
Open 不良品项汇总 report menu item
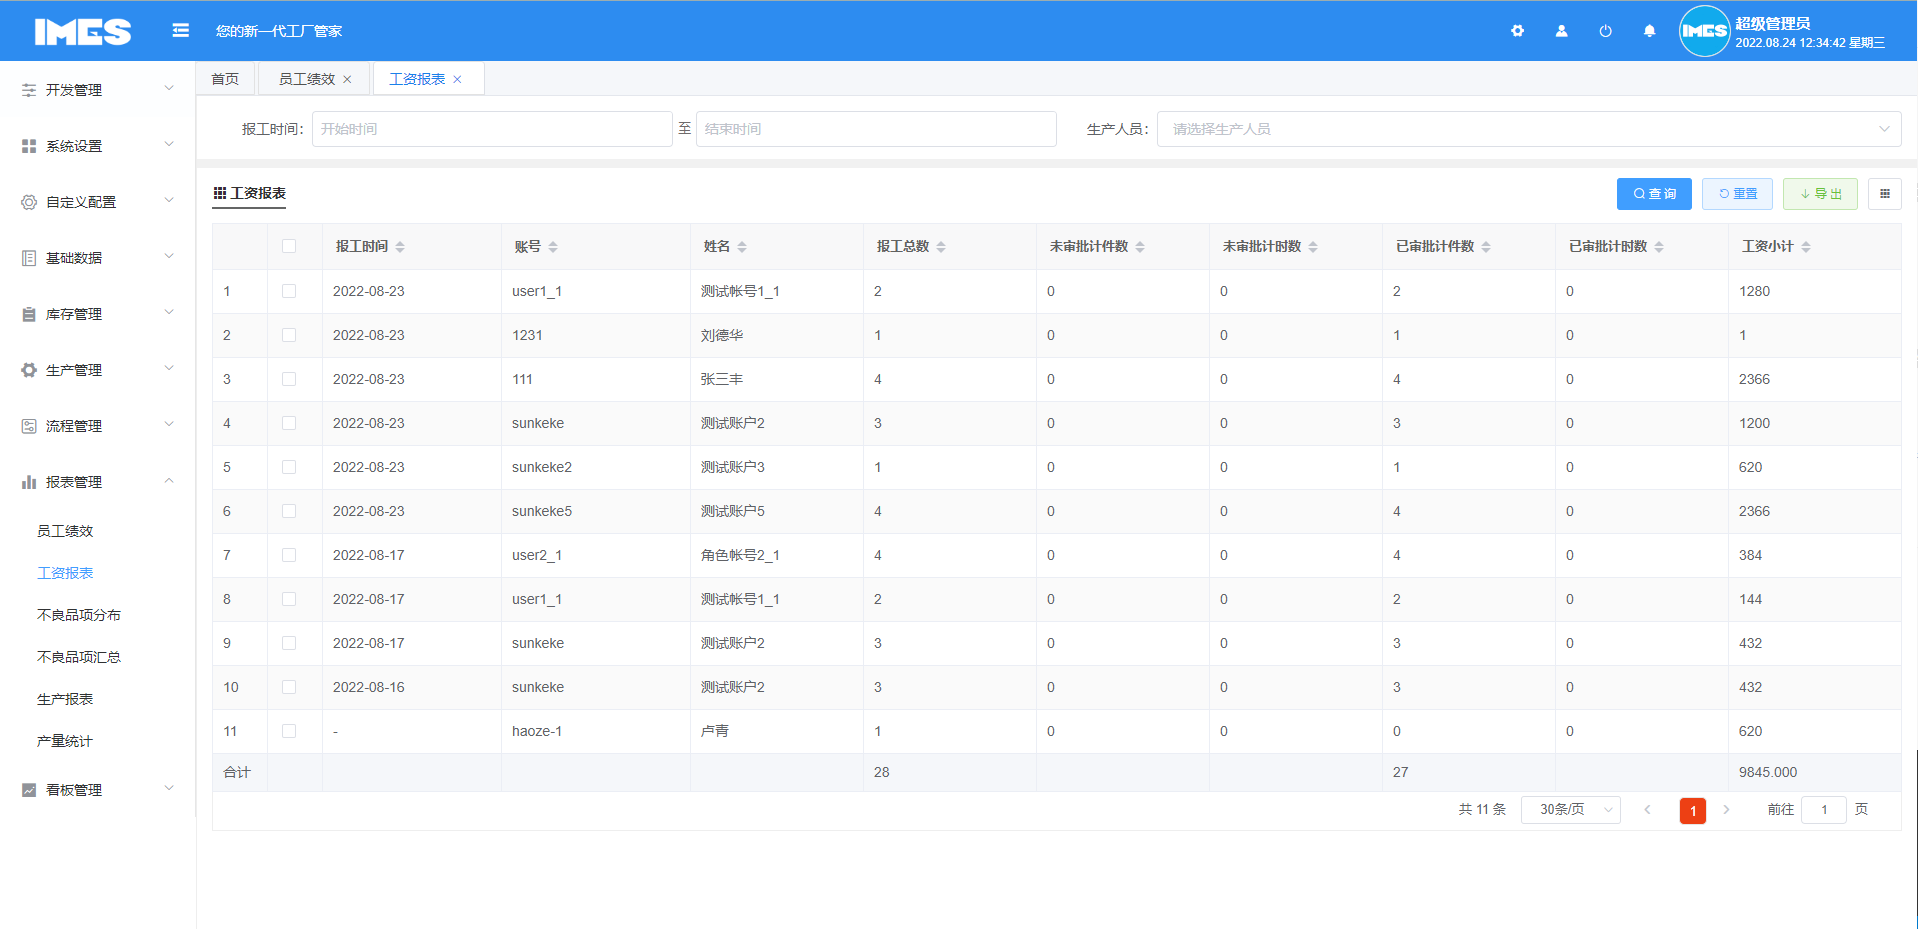(x=79, y=657)
